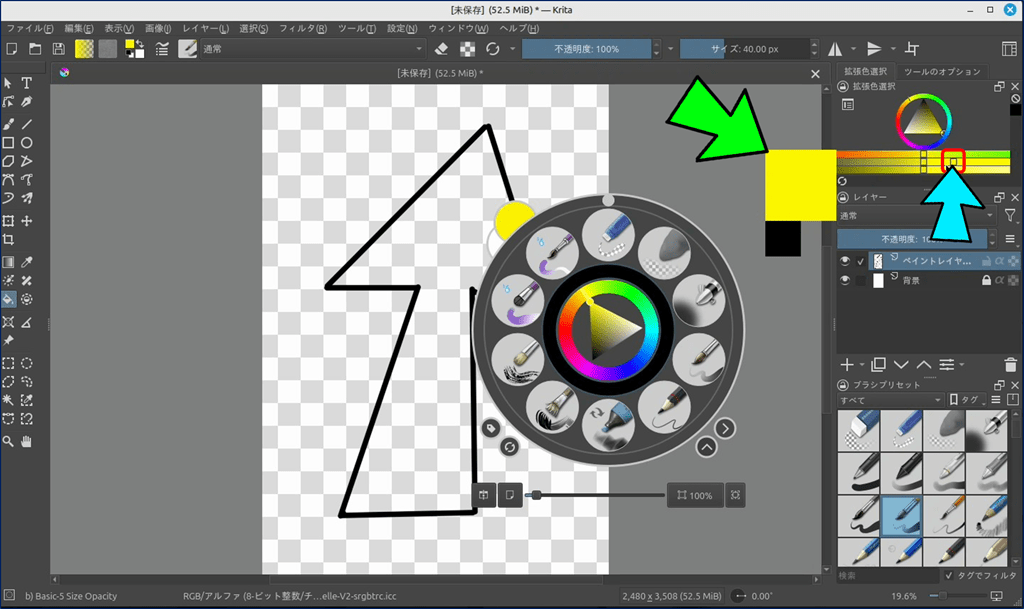Switch to the ツールのオプション tab
The height and width of the screenshot is (609, 1024).
coord(942,71)
